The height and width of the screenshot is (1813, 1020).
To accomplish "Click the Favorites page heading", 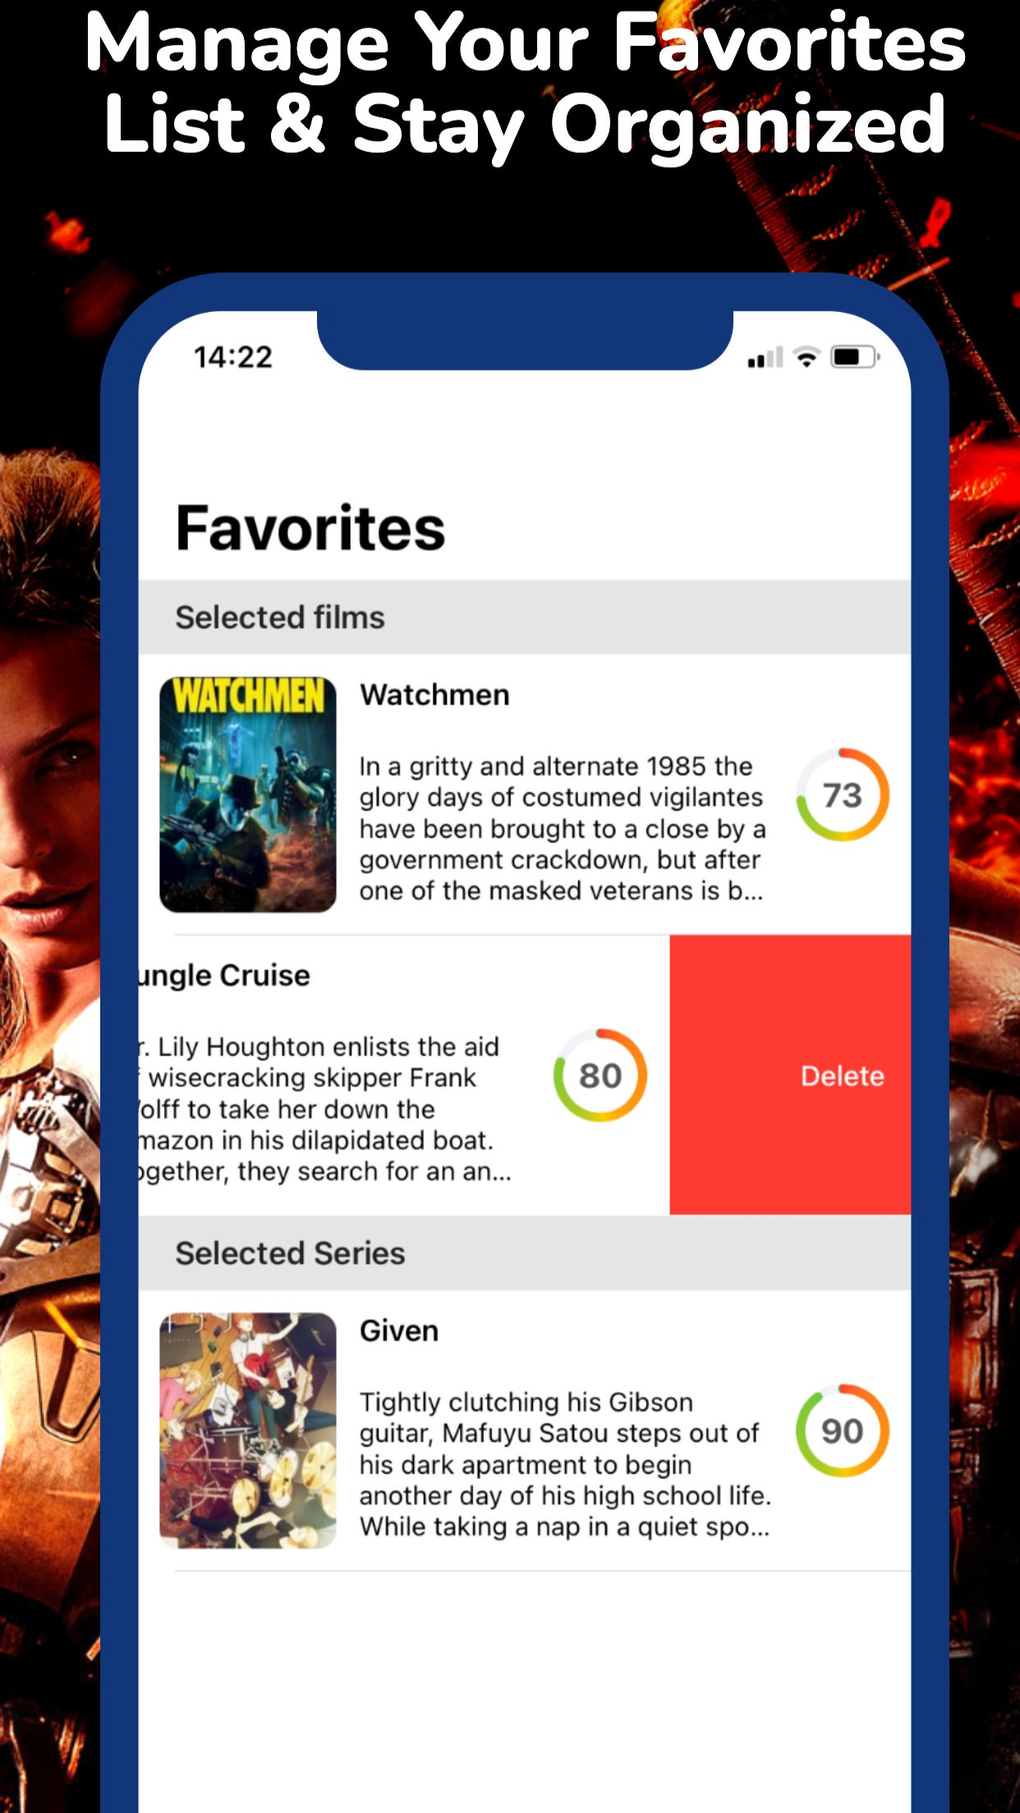I will tap(310, 528).
